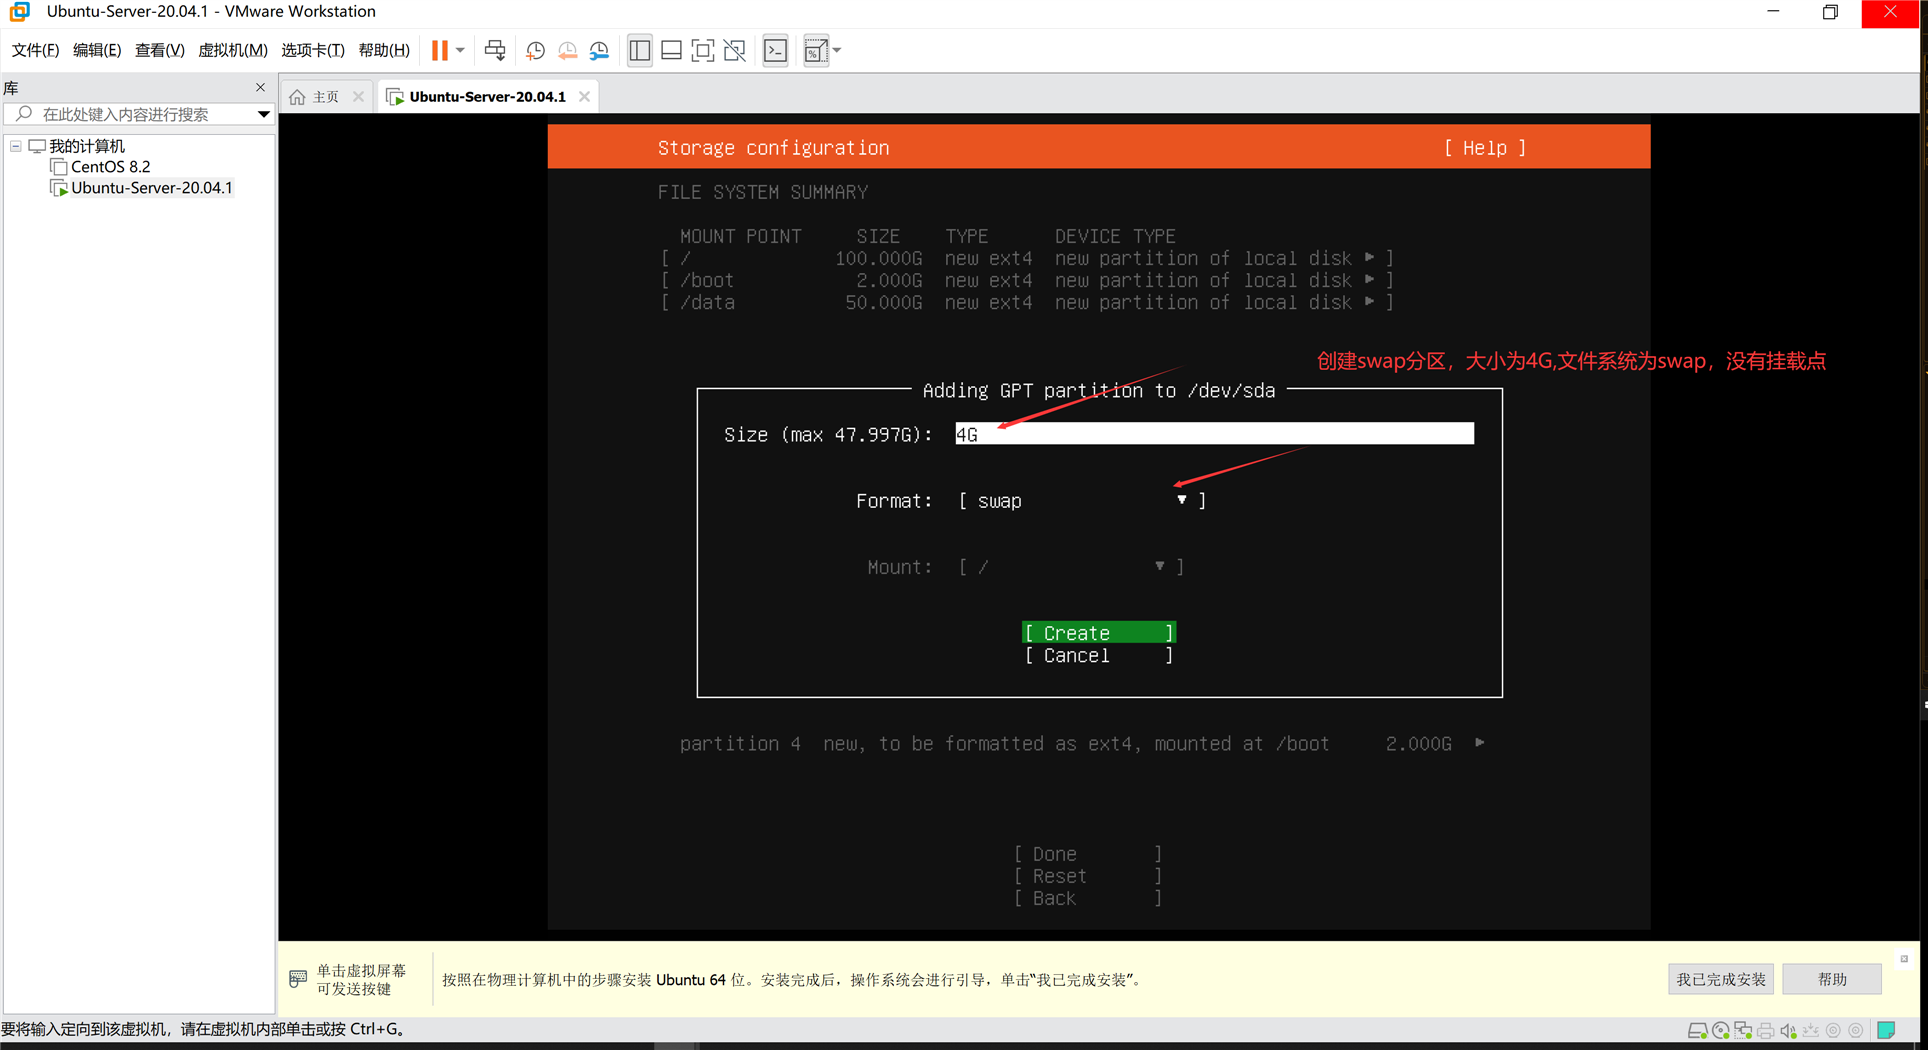Take a snapshot of this virtual machine
Image resolution: width=1928 pixels, height=1050 pixels.
pyautogui.click(x=536, y=50)
